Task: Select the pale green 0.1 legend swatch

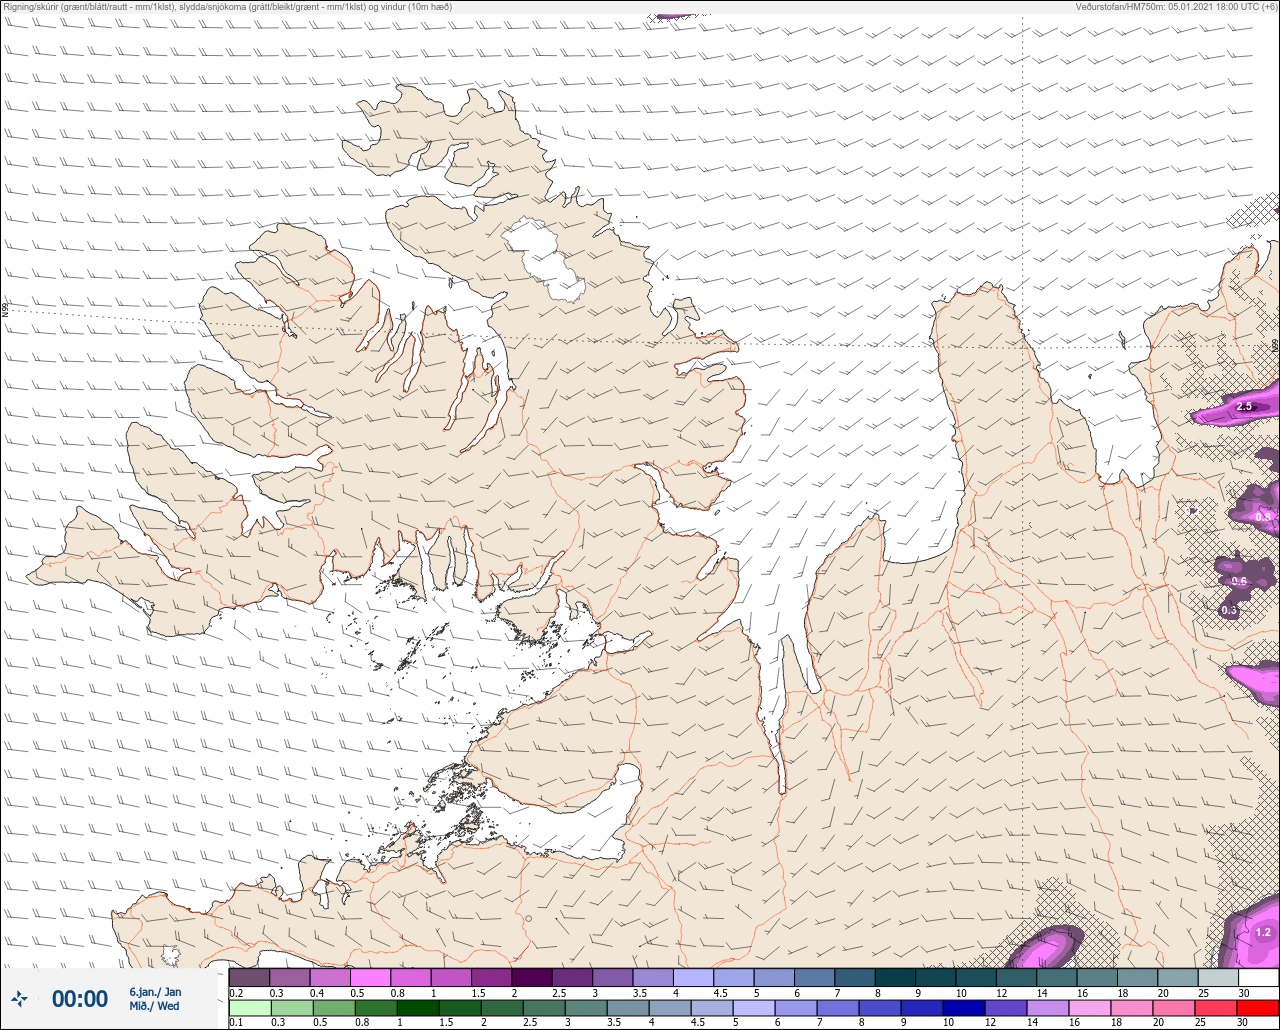Action: point(250,1008)
